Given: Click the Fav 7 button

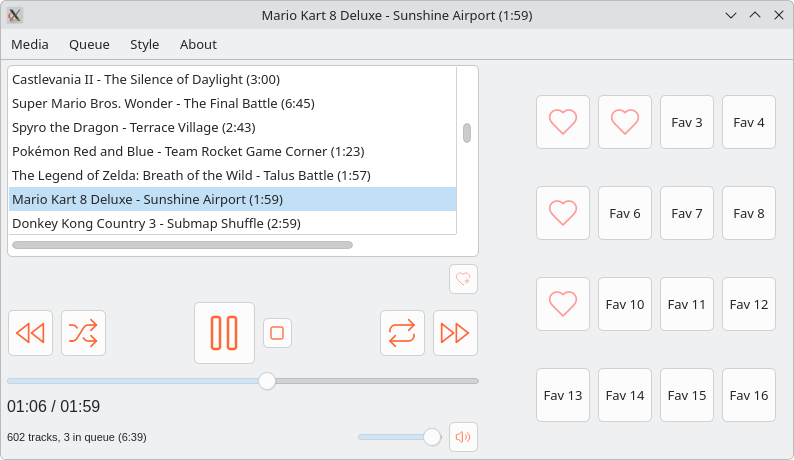Looking at the screenshot, I should tap(686, 213).
